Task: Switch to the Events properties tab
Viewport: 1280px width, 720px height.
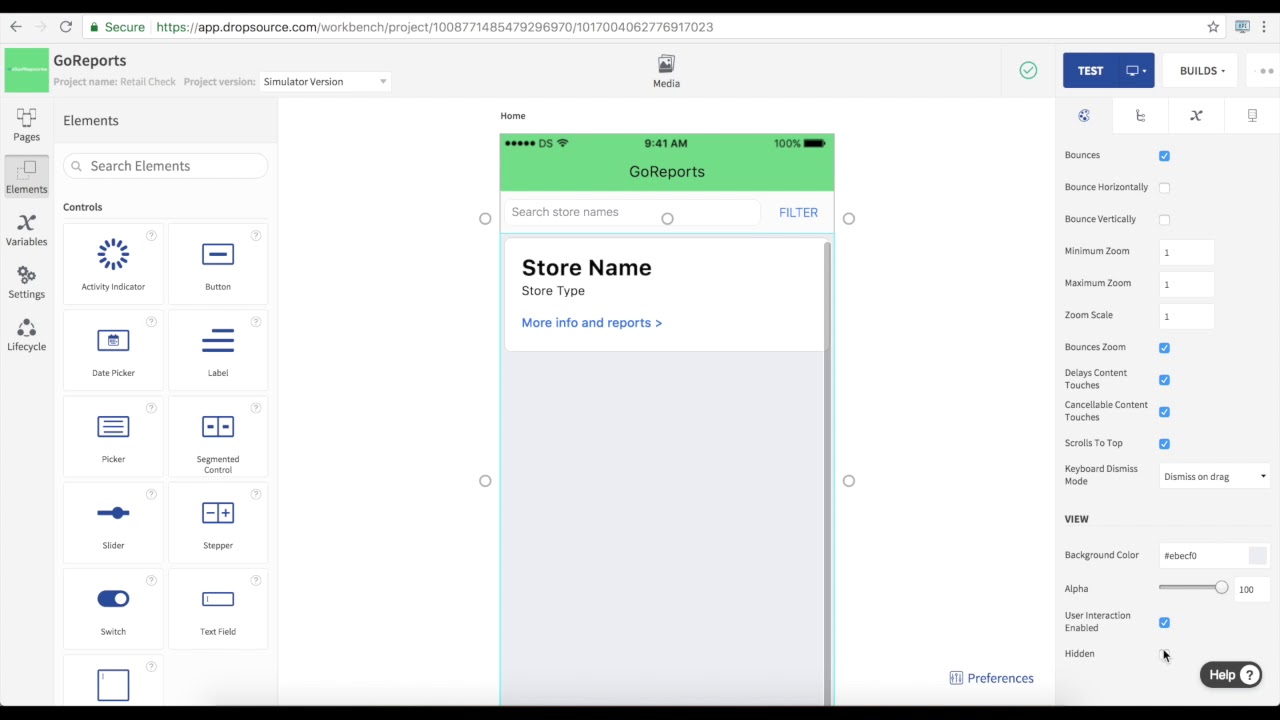Action: click(x=1196, y=116)
